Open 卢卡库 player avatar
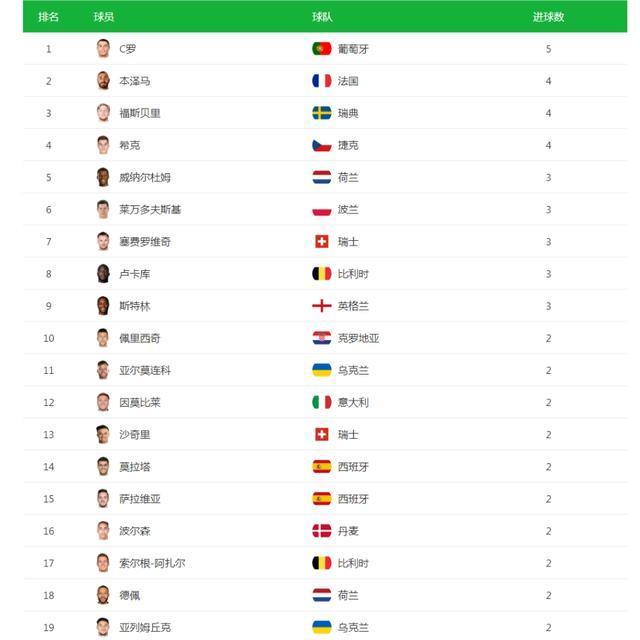 point(103,273)
